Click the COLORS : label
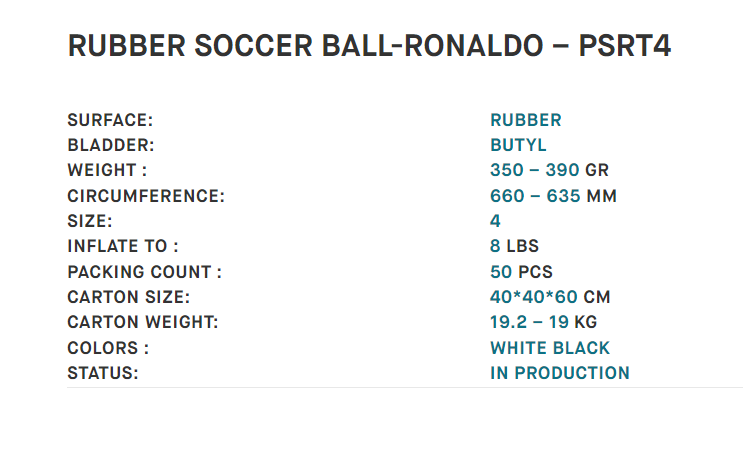Viewport: 743px width, 463px height. point(108,348)
